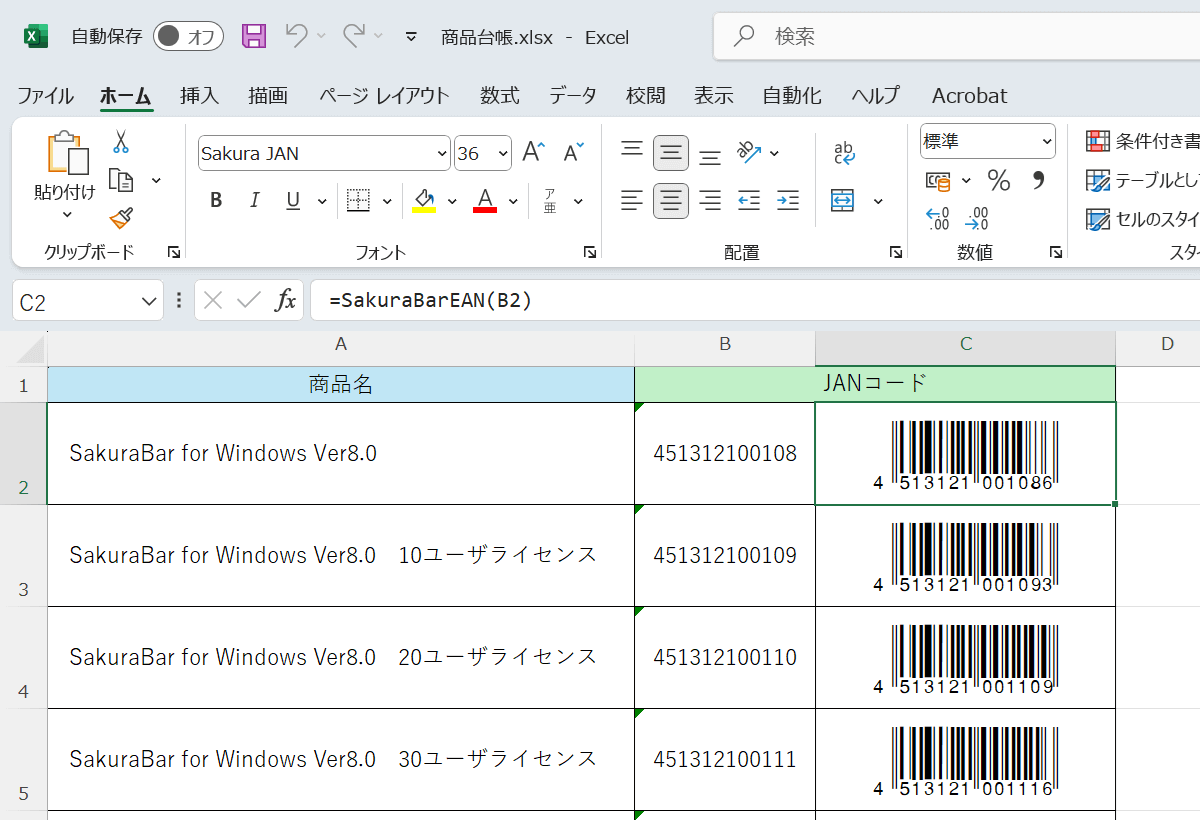Open the Sakura JAN font dropdown
This screenshot has width=1200, height=820.
pyautogui.click(x=440, y=153)
